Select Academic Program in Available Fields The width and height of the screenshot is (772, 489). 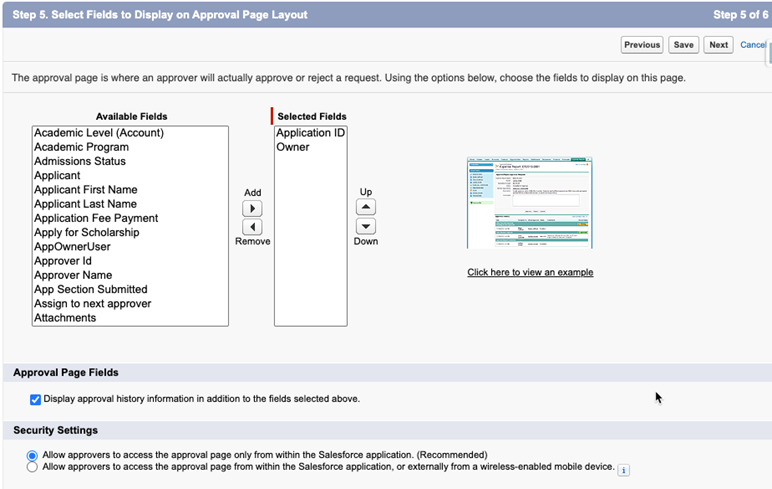(81, 147)
